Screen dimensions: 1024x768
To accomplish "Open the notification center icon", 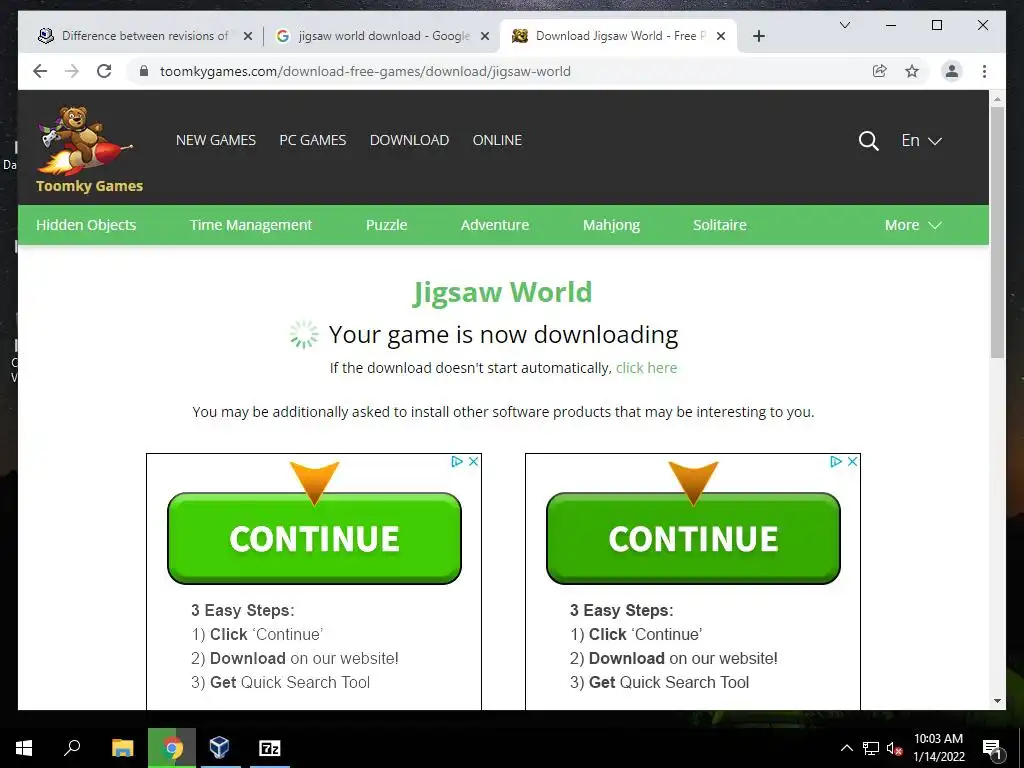I will click(x=992, y=748).
